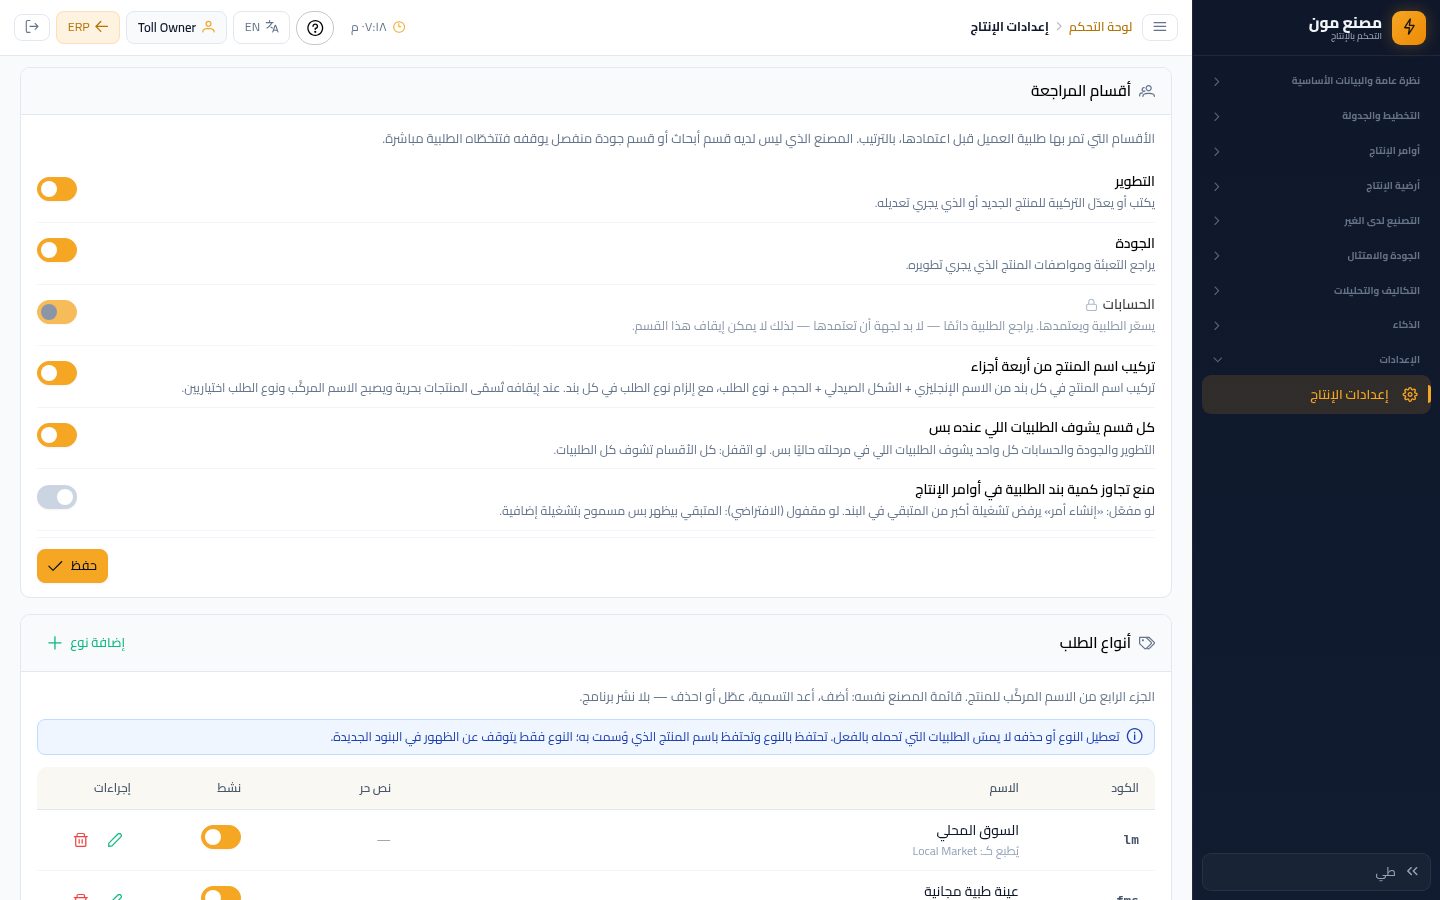1440x900 pixels.
Task: Click the ERP back button
Action: click(x=88, y=27)
